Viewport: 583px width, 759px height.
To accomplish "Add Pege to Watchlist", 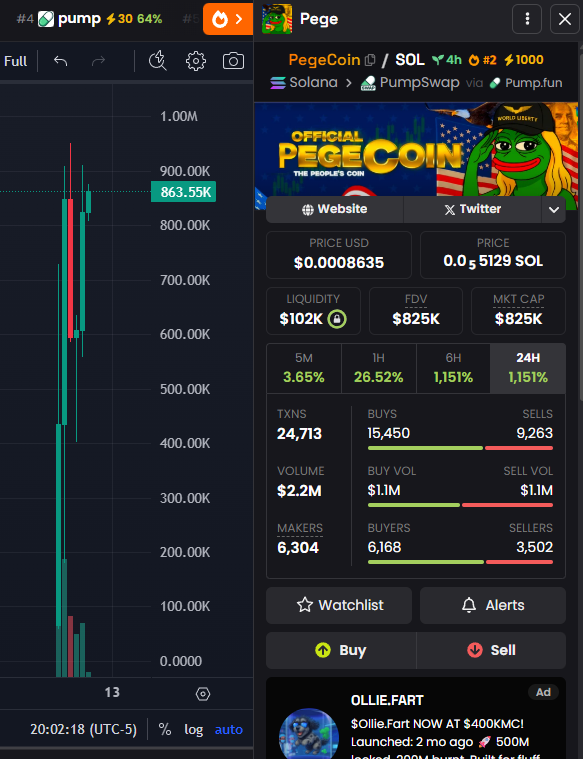I will pos(339,605).
